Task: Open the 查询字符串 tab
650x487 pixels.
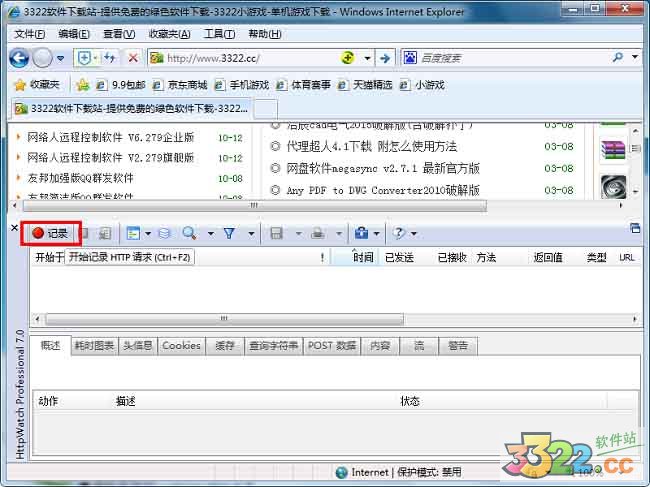Action: click(274, 346)
